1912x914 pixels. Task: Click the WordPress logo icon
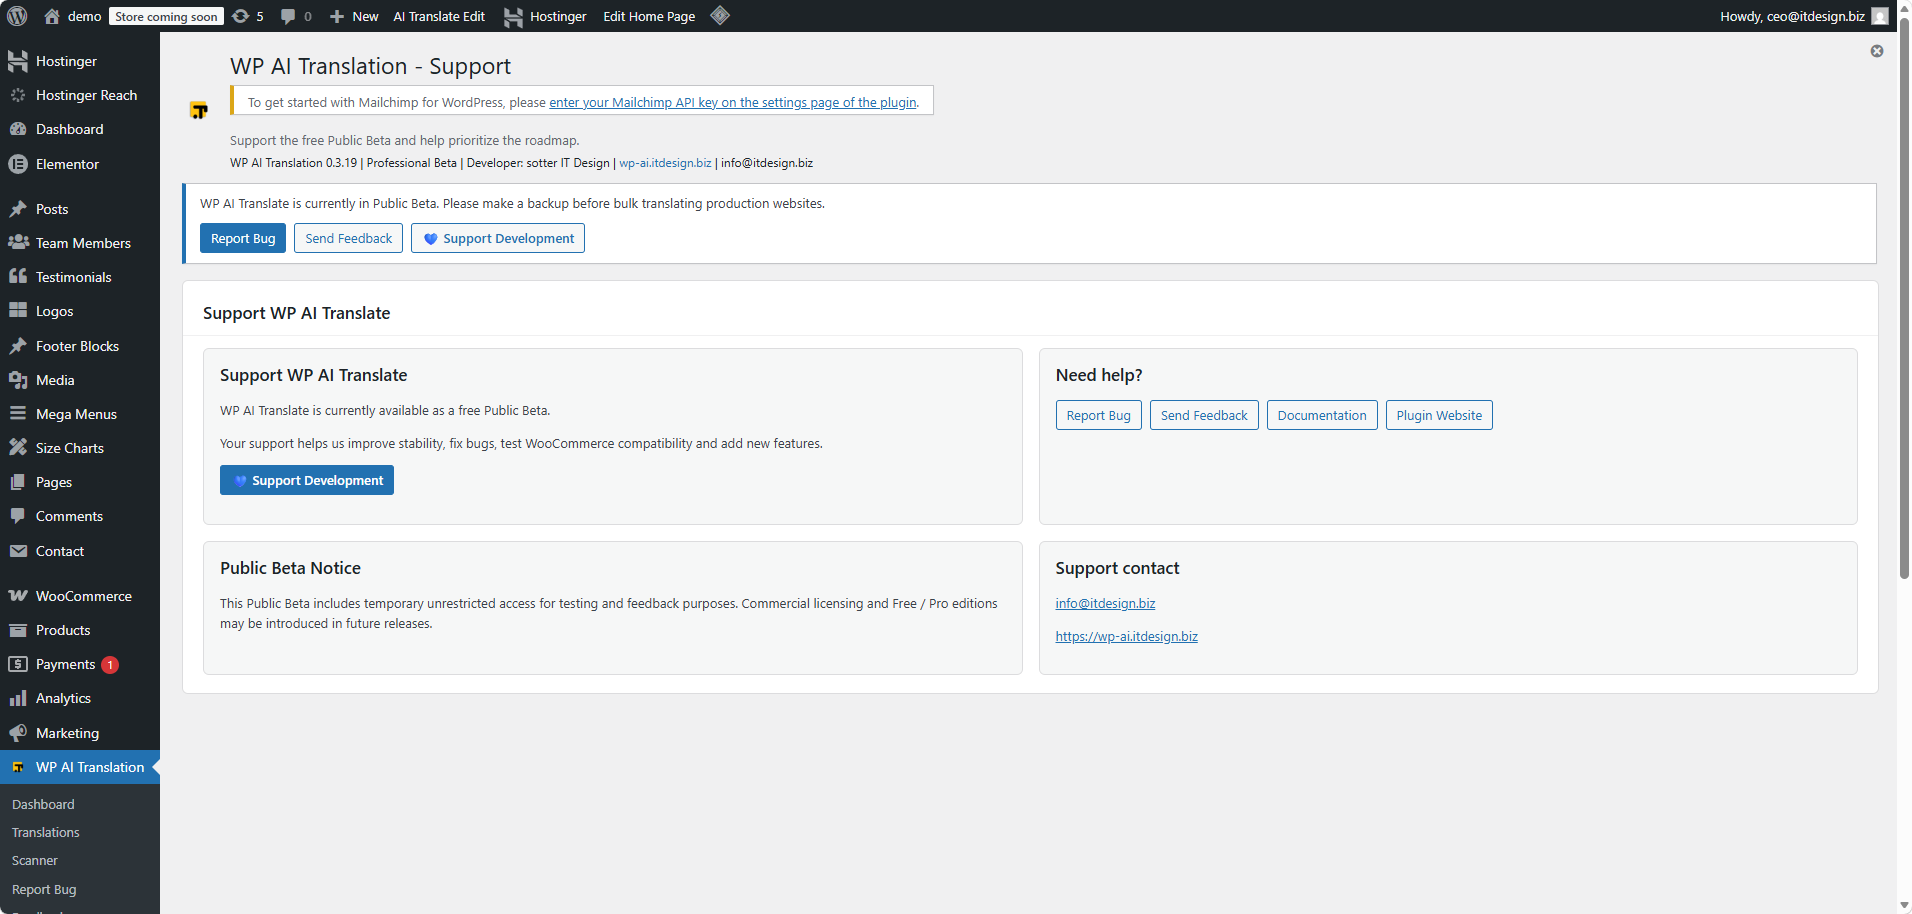[x=17, y=16]
